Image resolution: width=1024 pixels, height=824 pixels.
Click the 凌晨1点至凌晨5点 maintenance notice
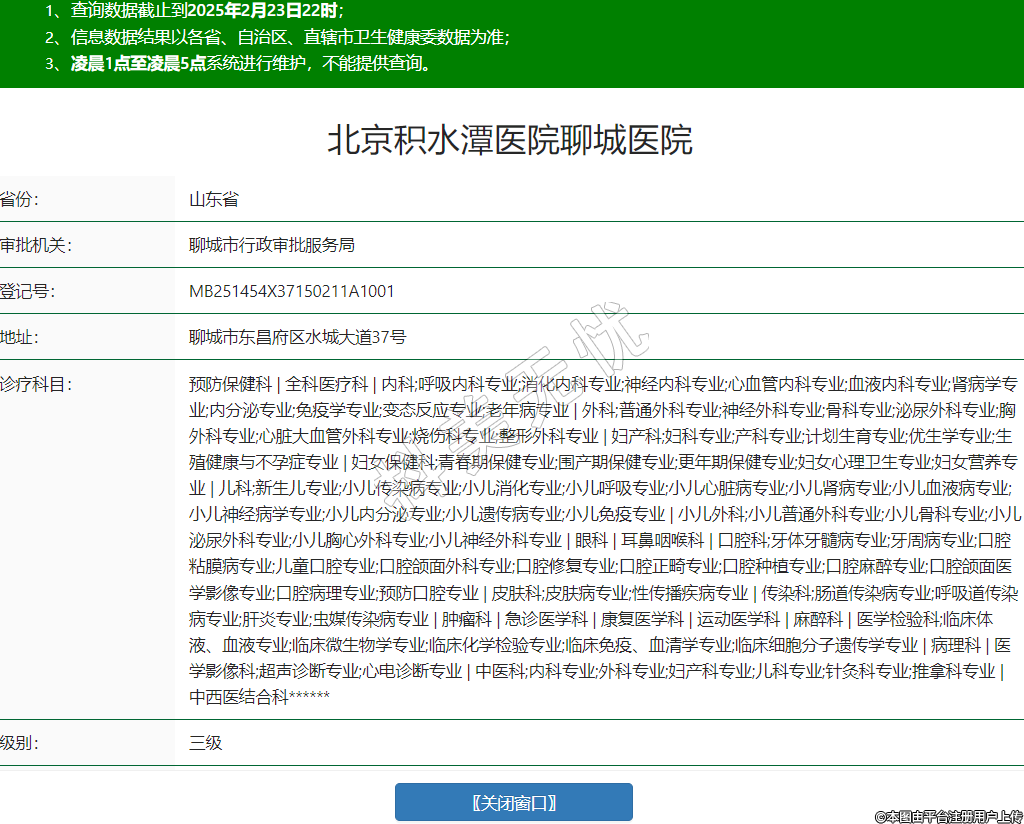(x=250, y=63)
